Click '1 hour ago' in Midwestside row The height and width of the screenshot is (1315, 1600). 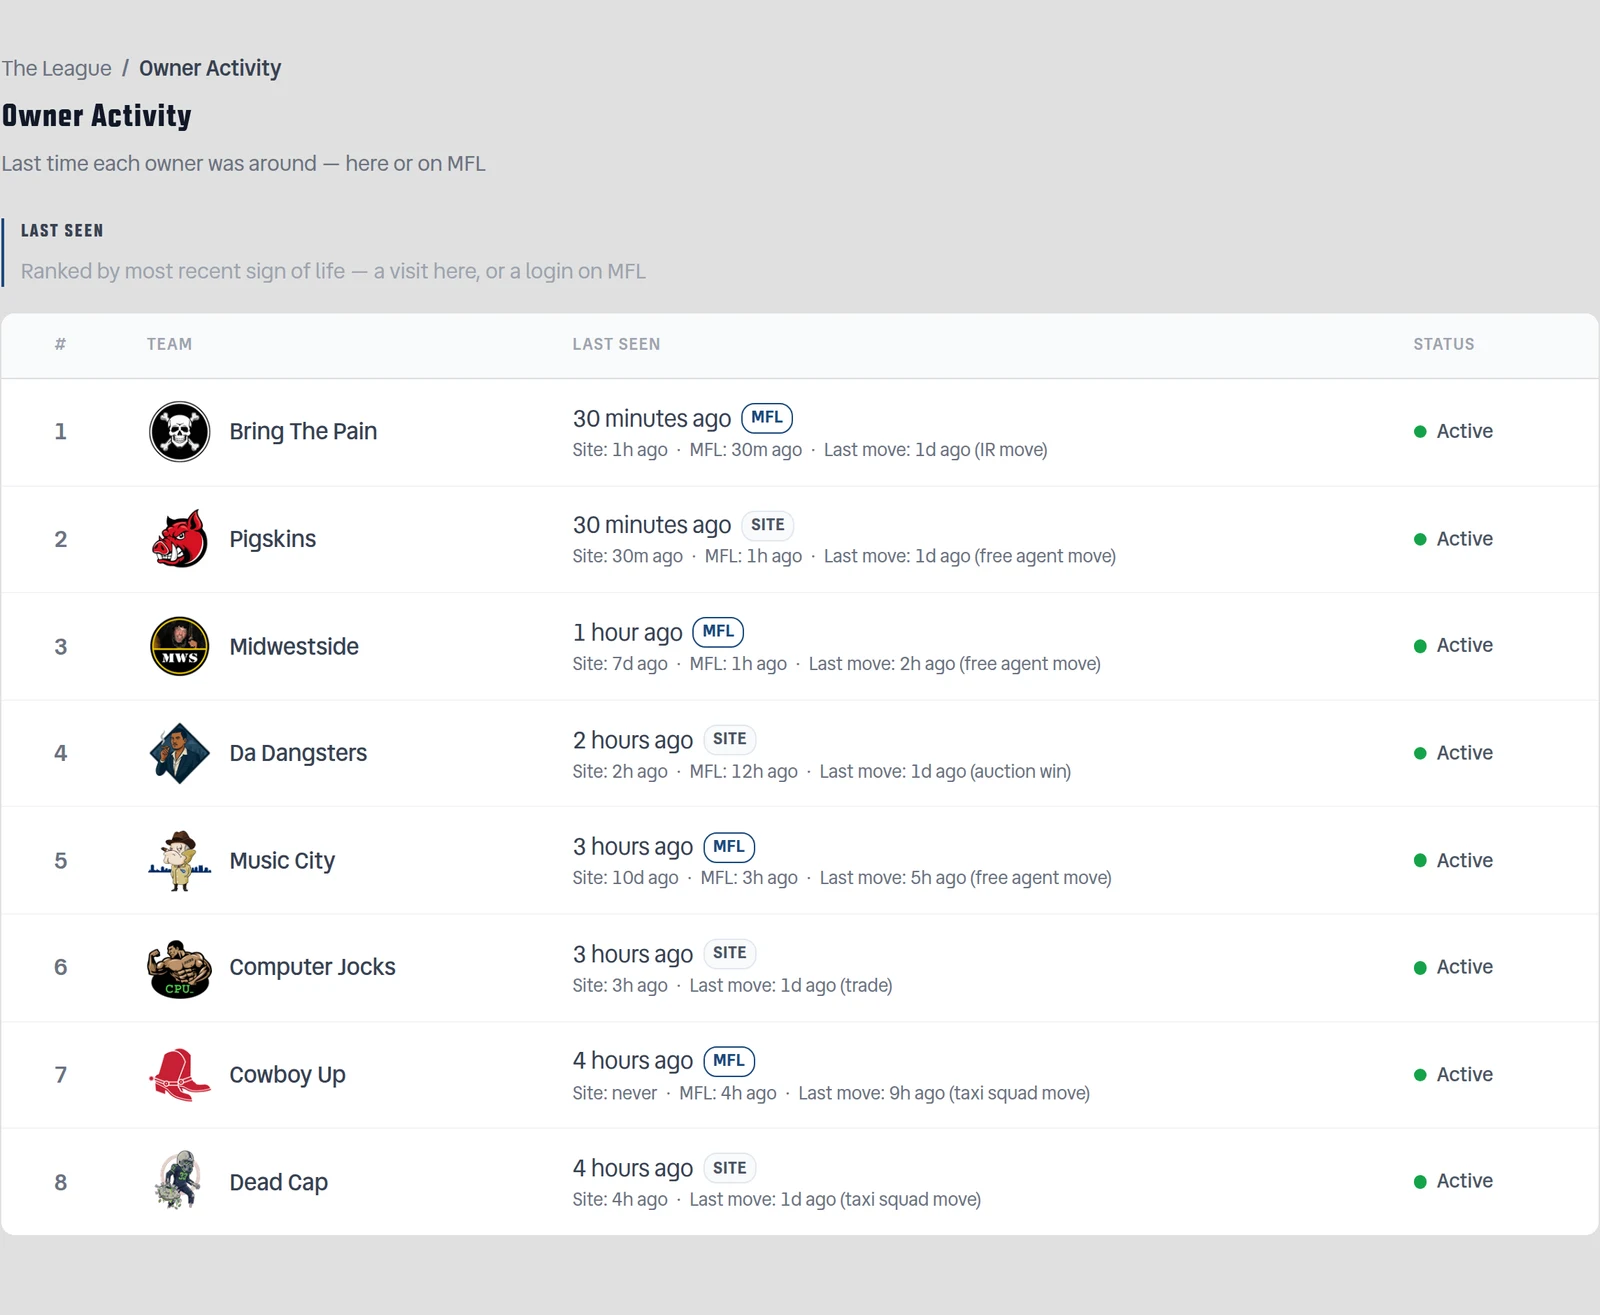[627, 632]
